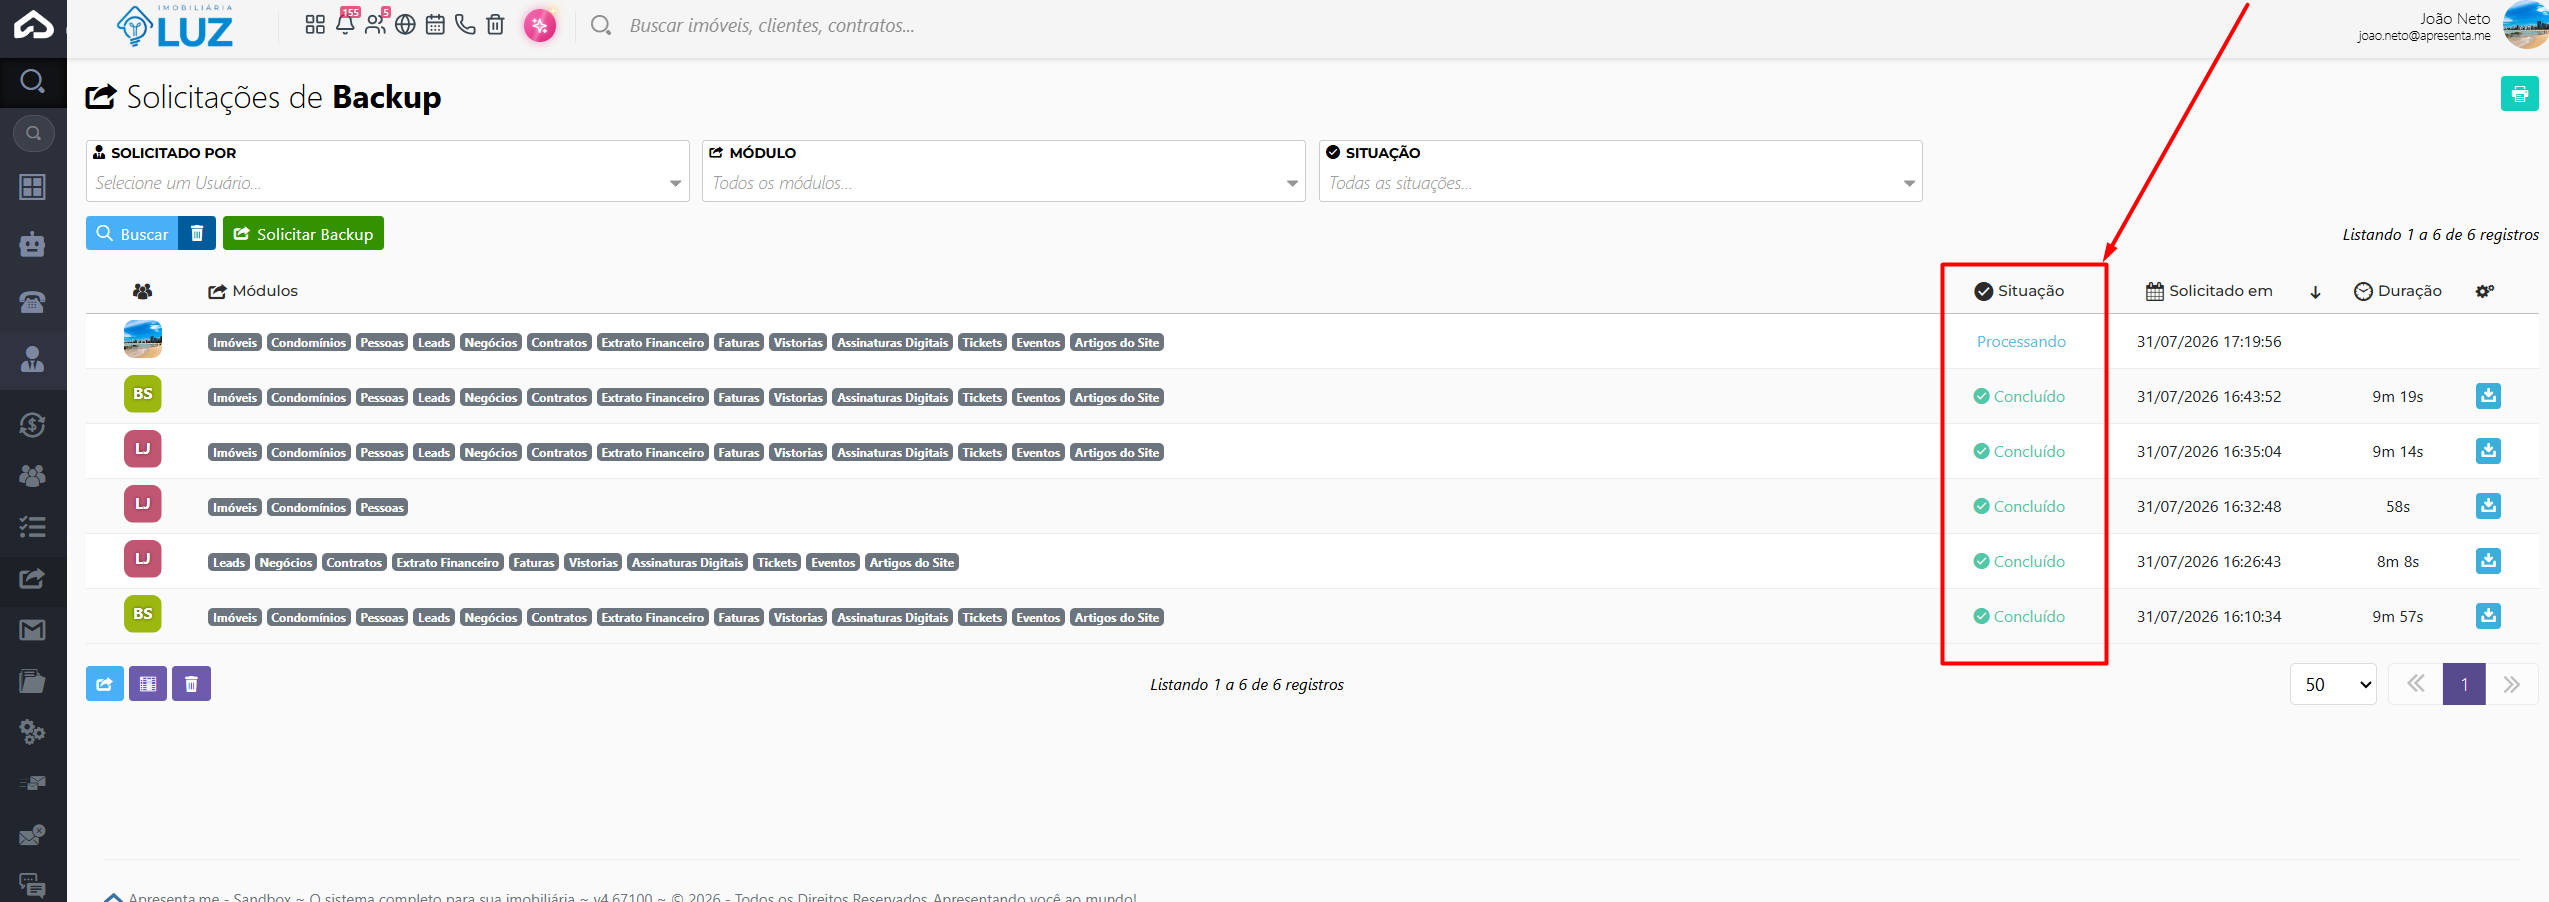Open the Solicitado Por user dropdown
Image resolution: width=2549 pixels, height=902 pixels.
pos(388,183)
